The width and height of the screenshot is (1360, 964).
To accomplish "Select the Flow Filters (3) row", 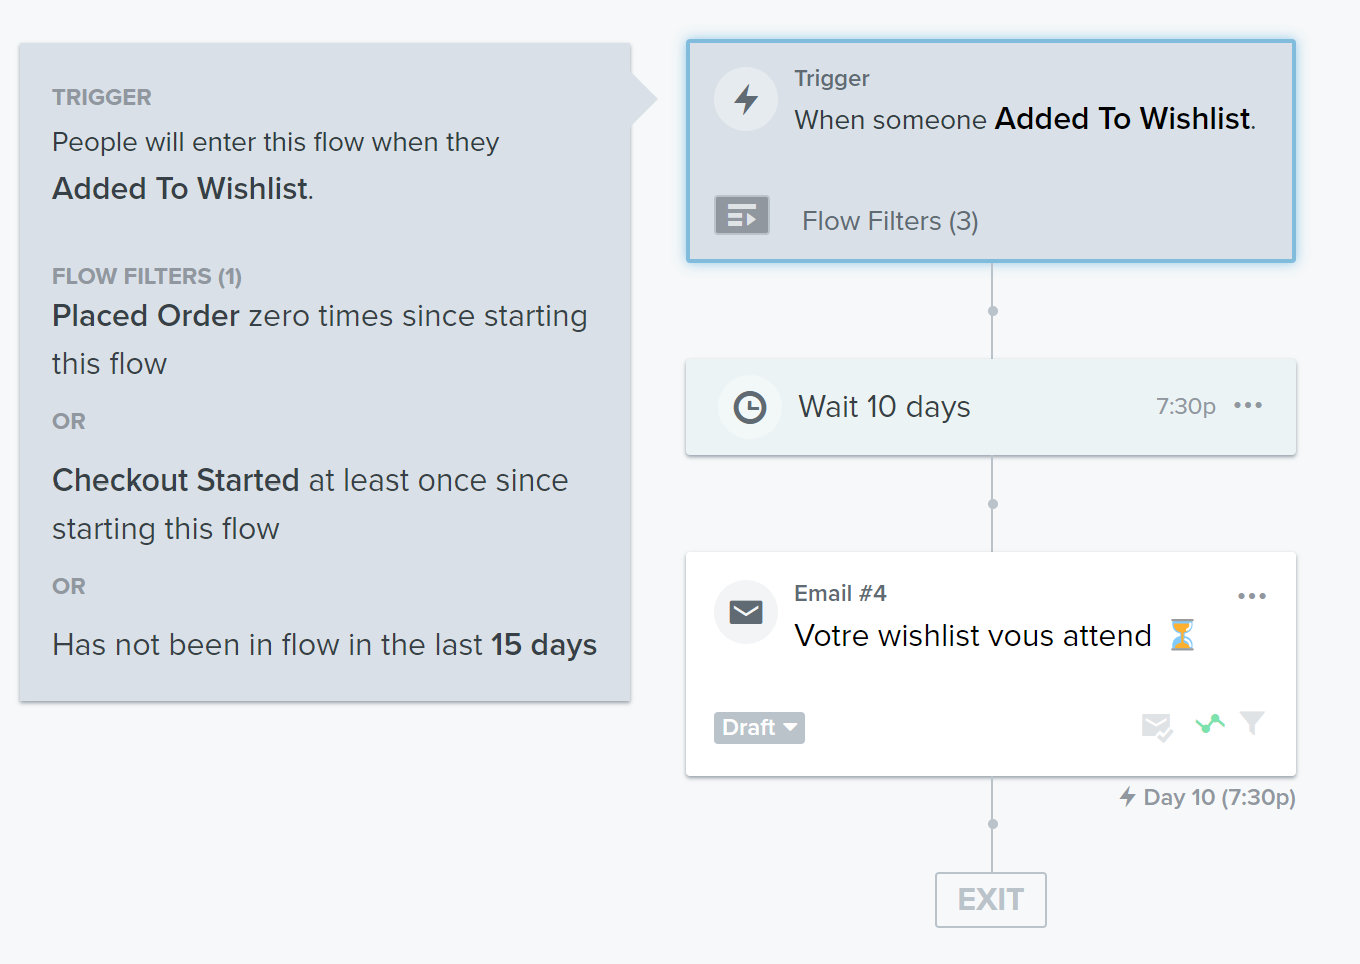I will point(991,218).
